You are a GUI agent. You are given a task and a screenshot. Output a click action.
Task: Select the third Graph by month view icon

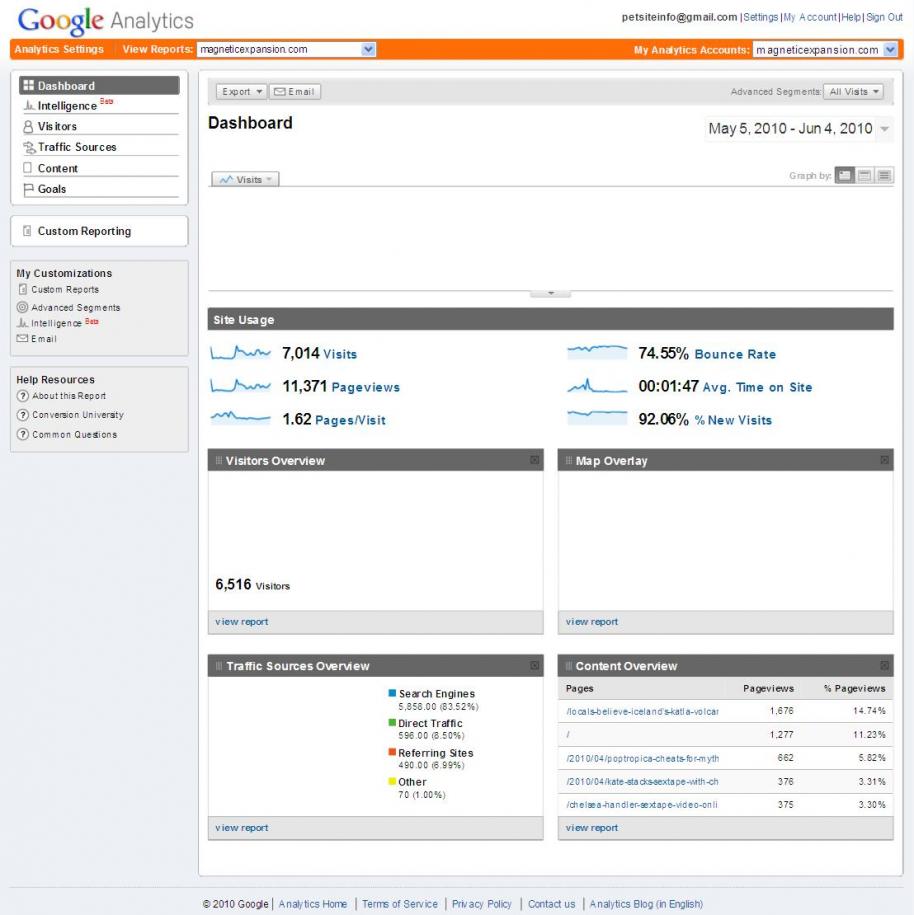884,175
